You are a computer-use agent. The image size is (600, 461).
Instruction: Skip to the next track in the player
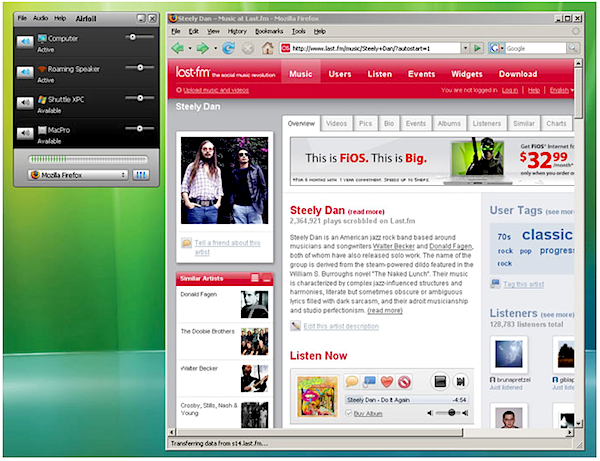coord(461,381)
